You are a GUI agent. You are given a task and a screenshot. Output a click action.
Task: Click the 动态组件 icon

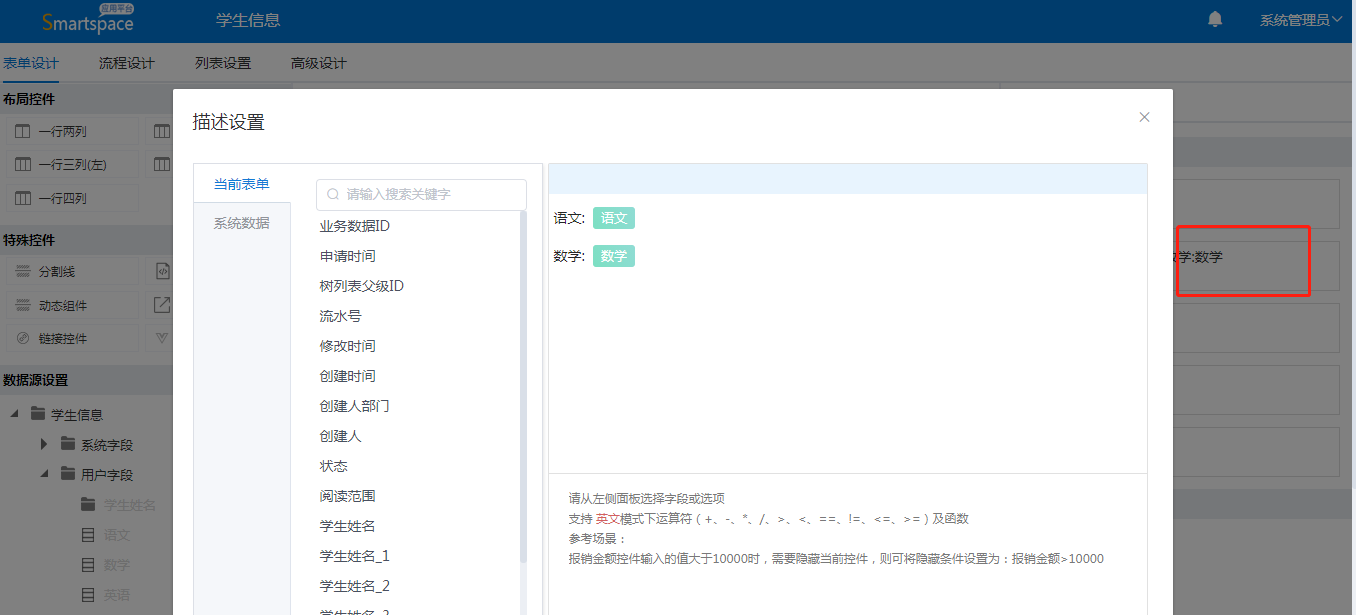click(23, 305)
